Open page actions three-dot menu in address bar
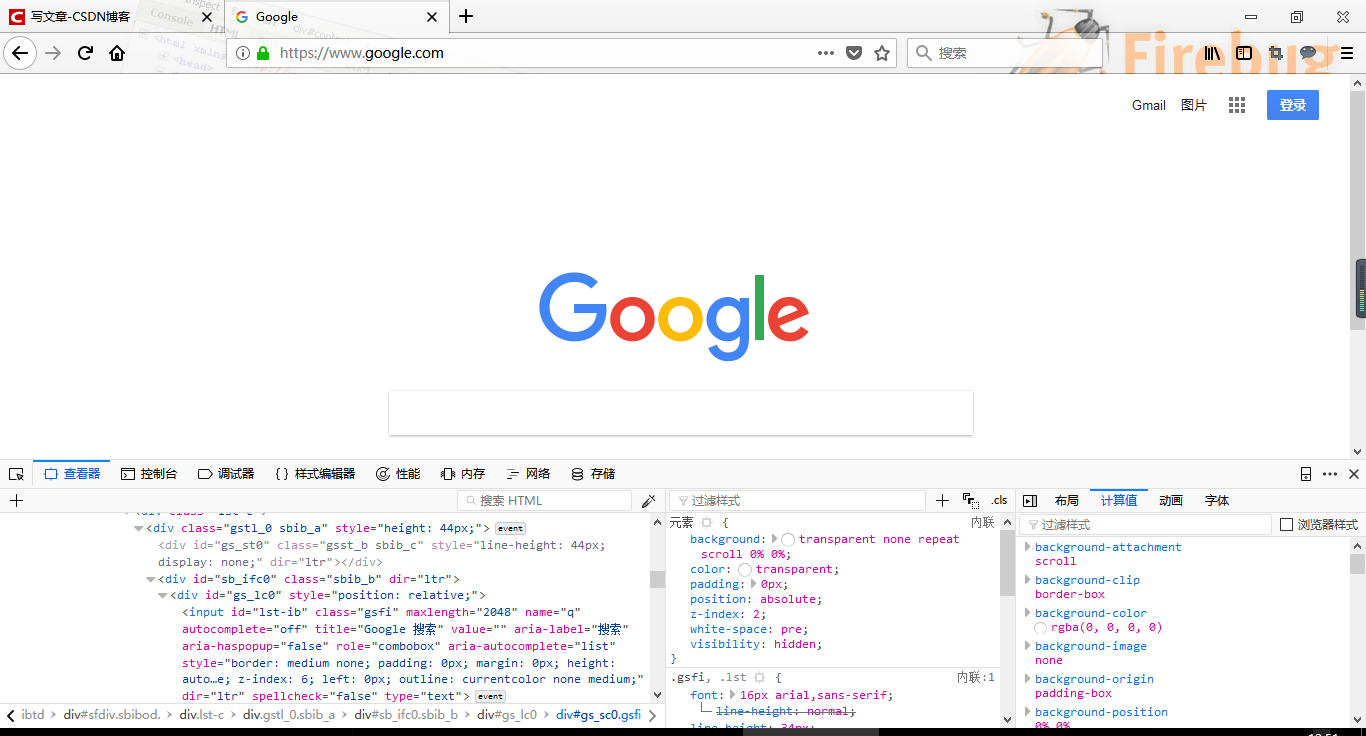The image size is (1366, 736). tap(826, 53)
